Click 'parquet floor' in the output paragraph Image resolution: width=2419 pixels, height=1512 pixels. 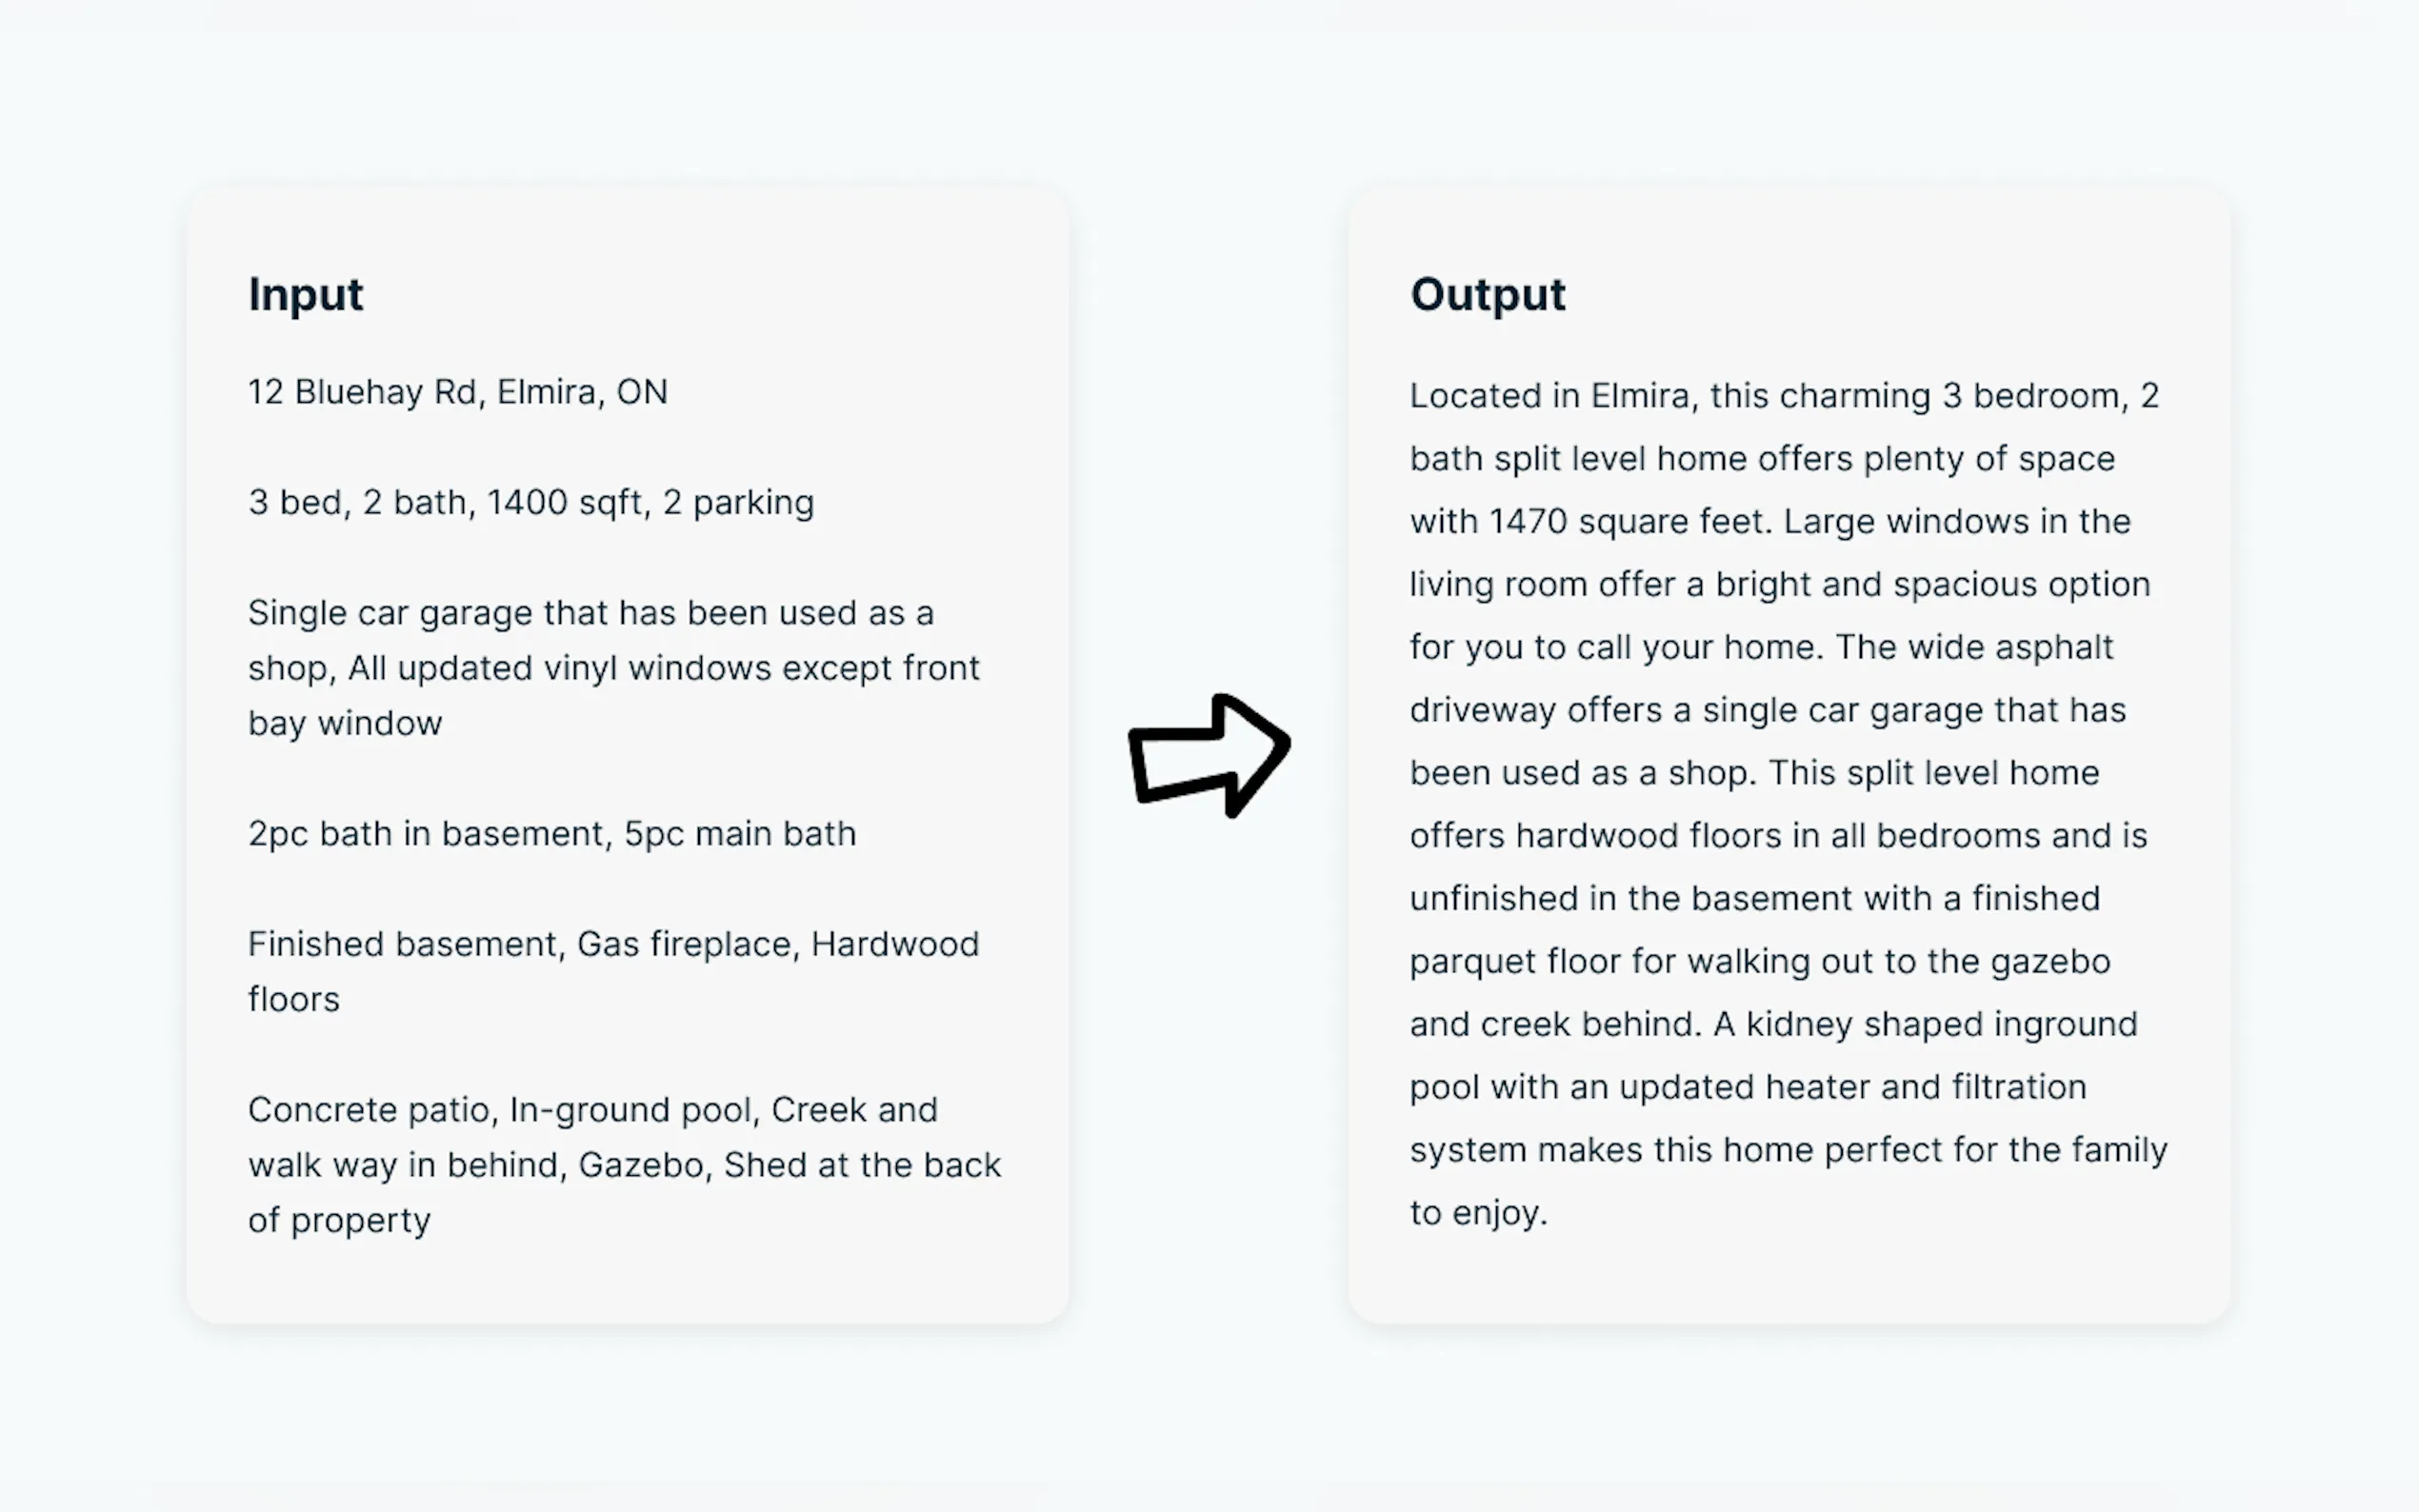[x=1515, y=962]
